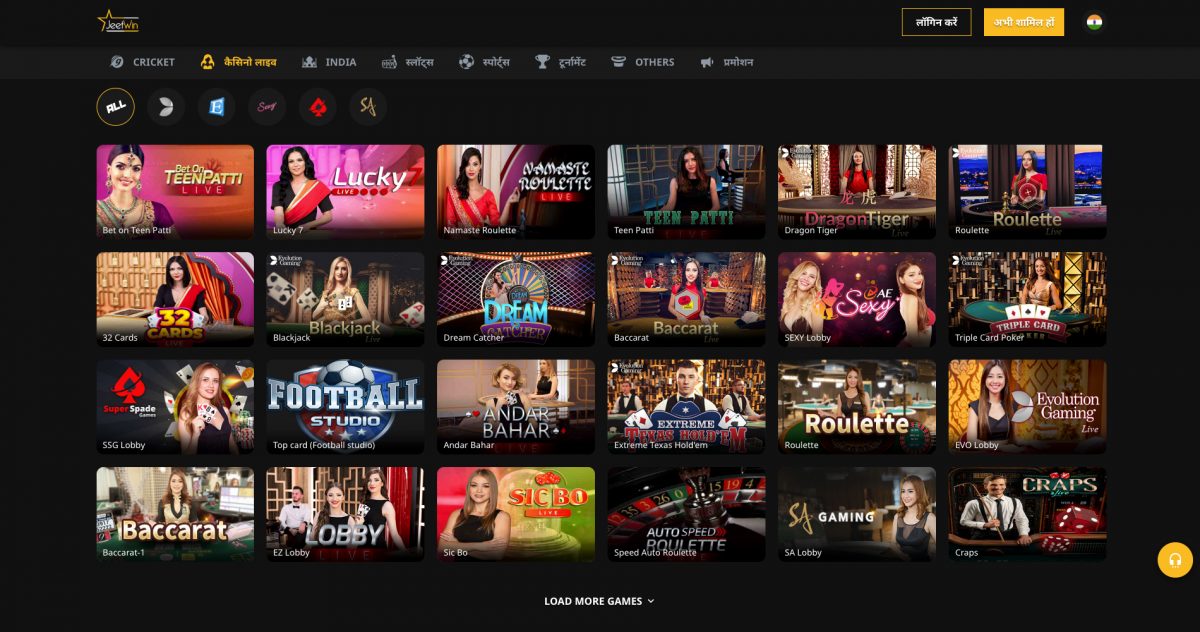Open Andar Bahar game
The height and width of the screenshot is (632, 1200).
coord(516,407)
